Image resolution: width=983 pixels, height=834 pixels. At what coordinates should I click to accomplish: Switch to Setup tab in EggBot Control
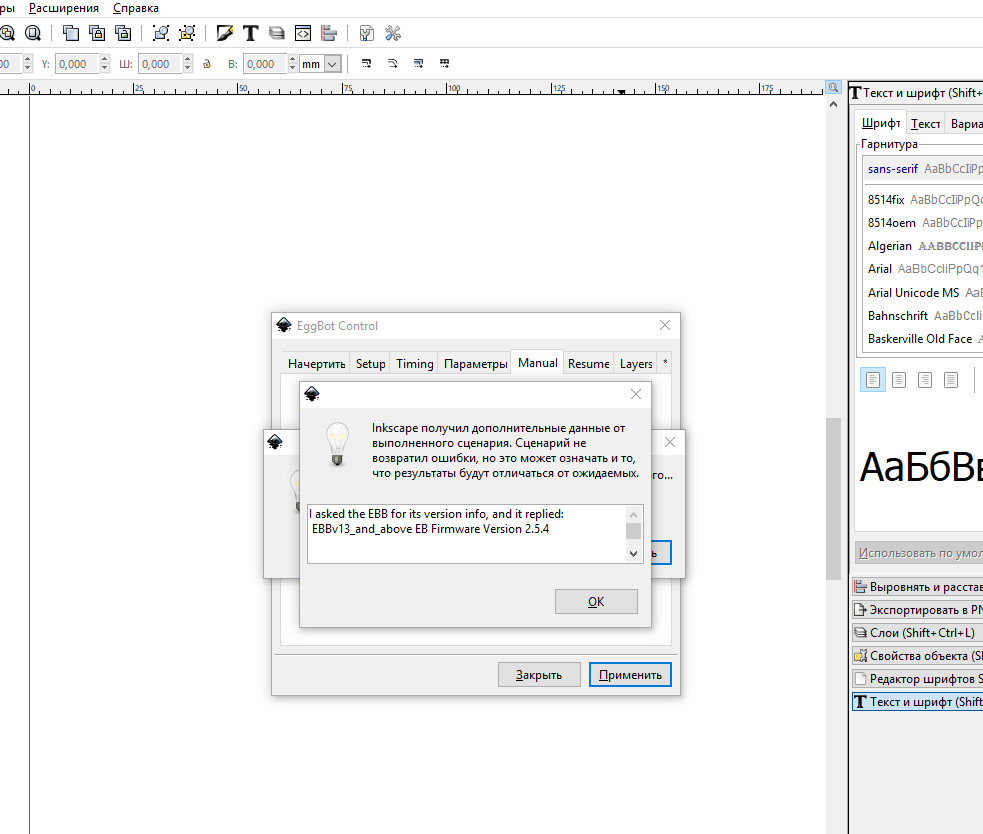click(x=371, y=364)
